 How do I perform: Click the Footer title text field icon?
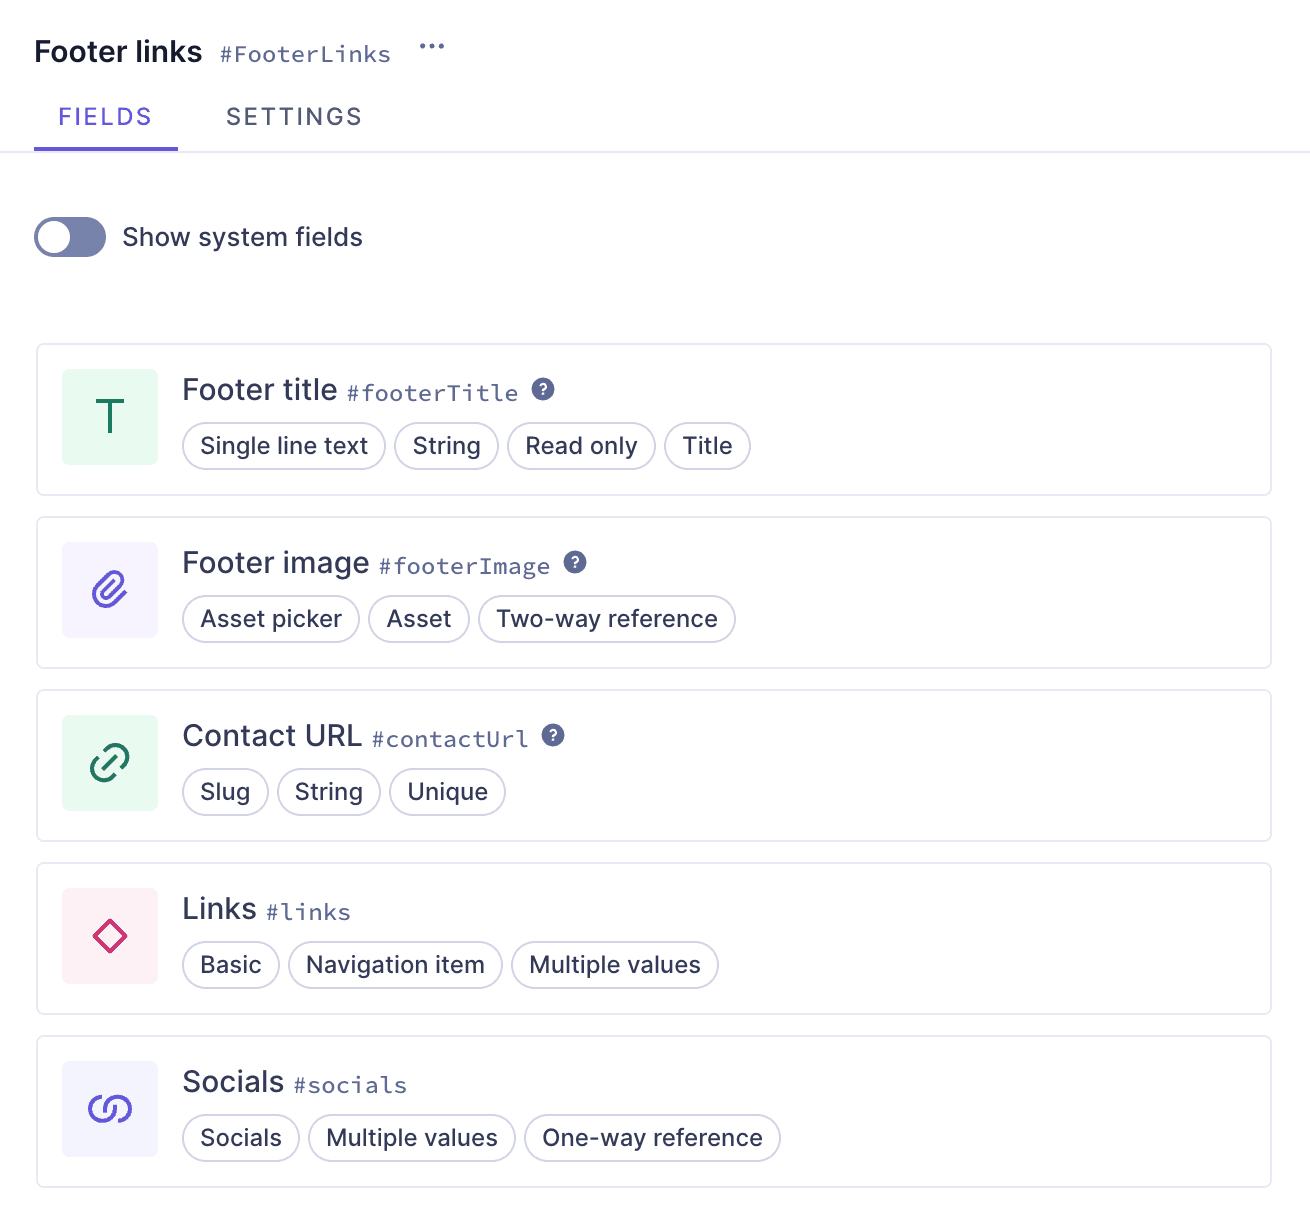click(x=110, y=417)
